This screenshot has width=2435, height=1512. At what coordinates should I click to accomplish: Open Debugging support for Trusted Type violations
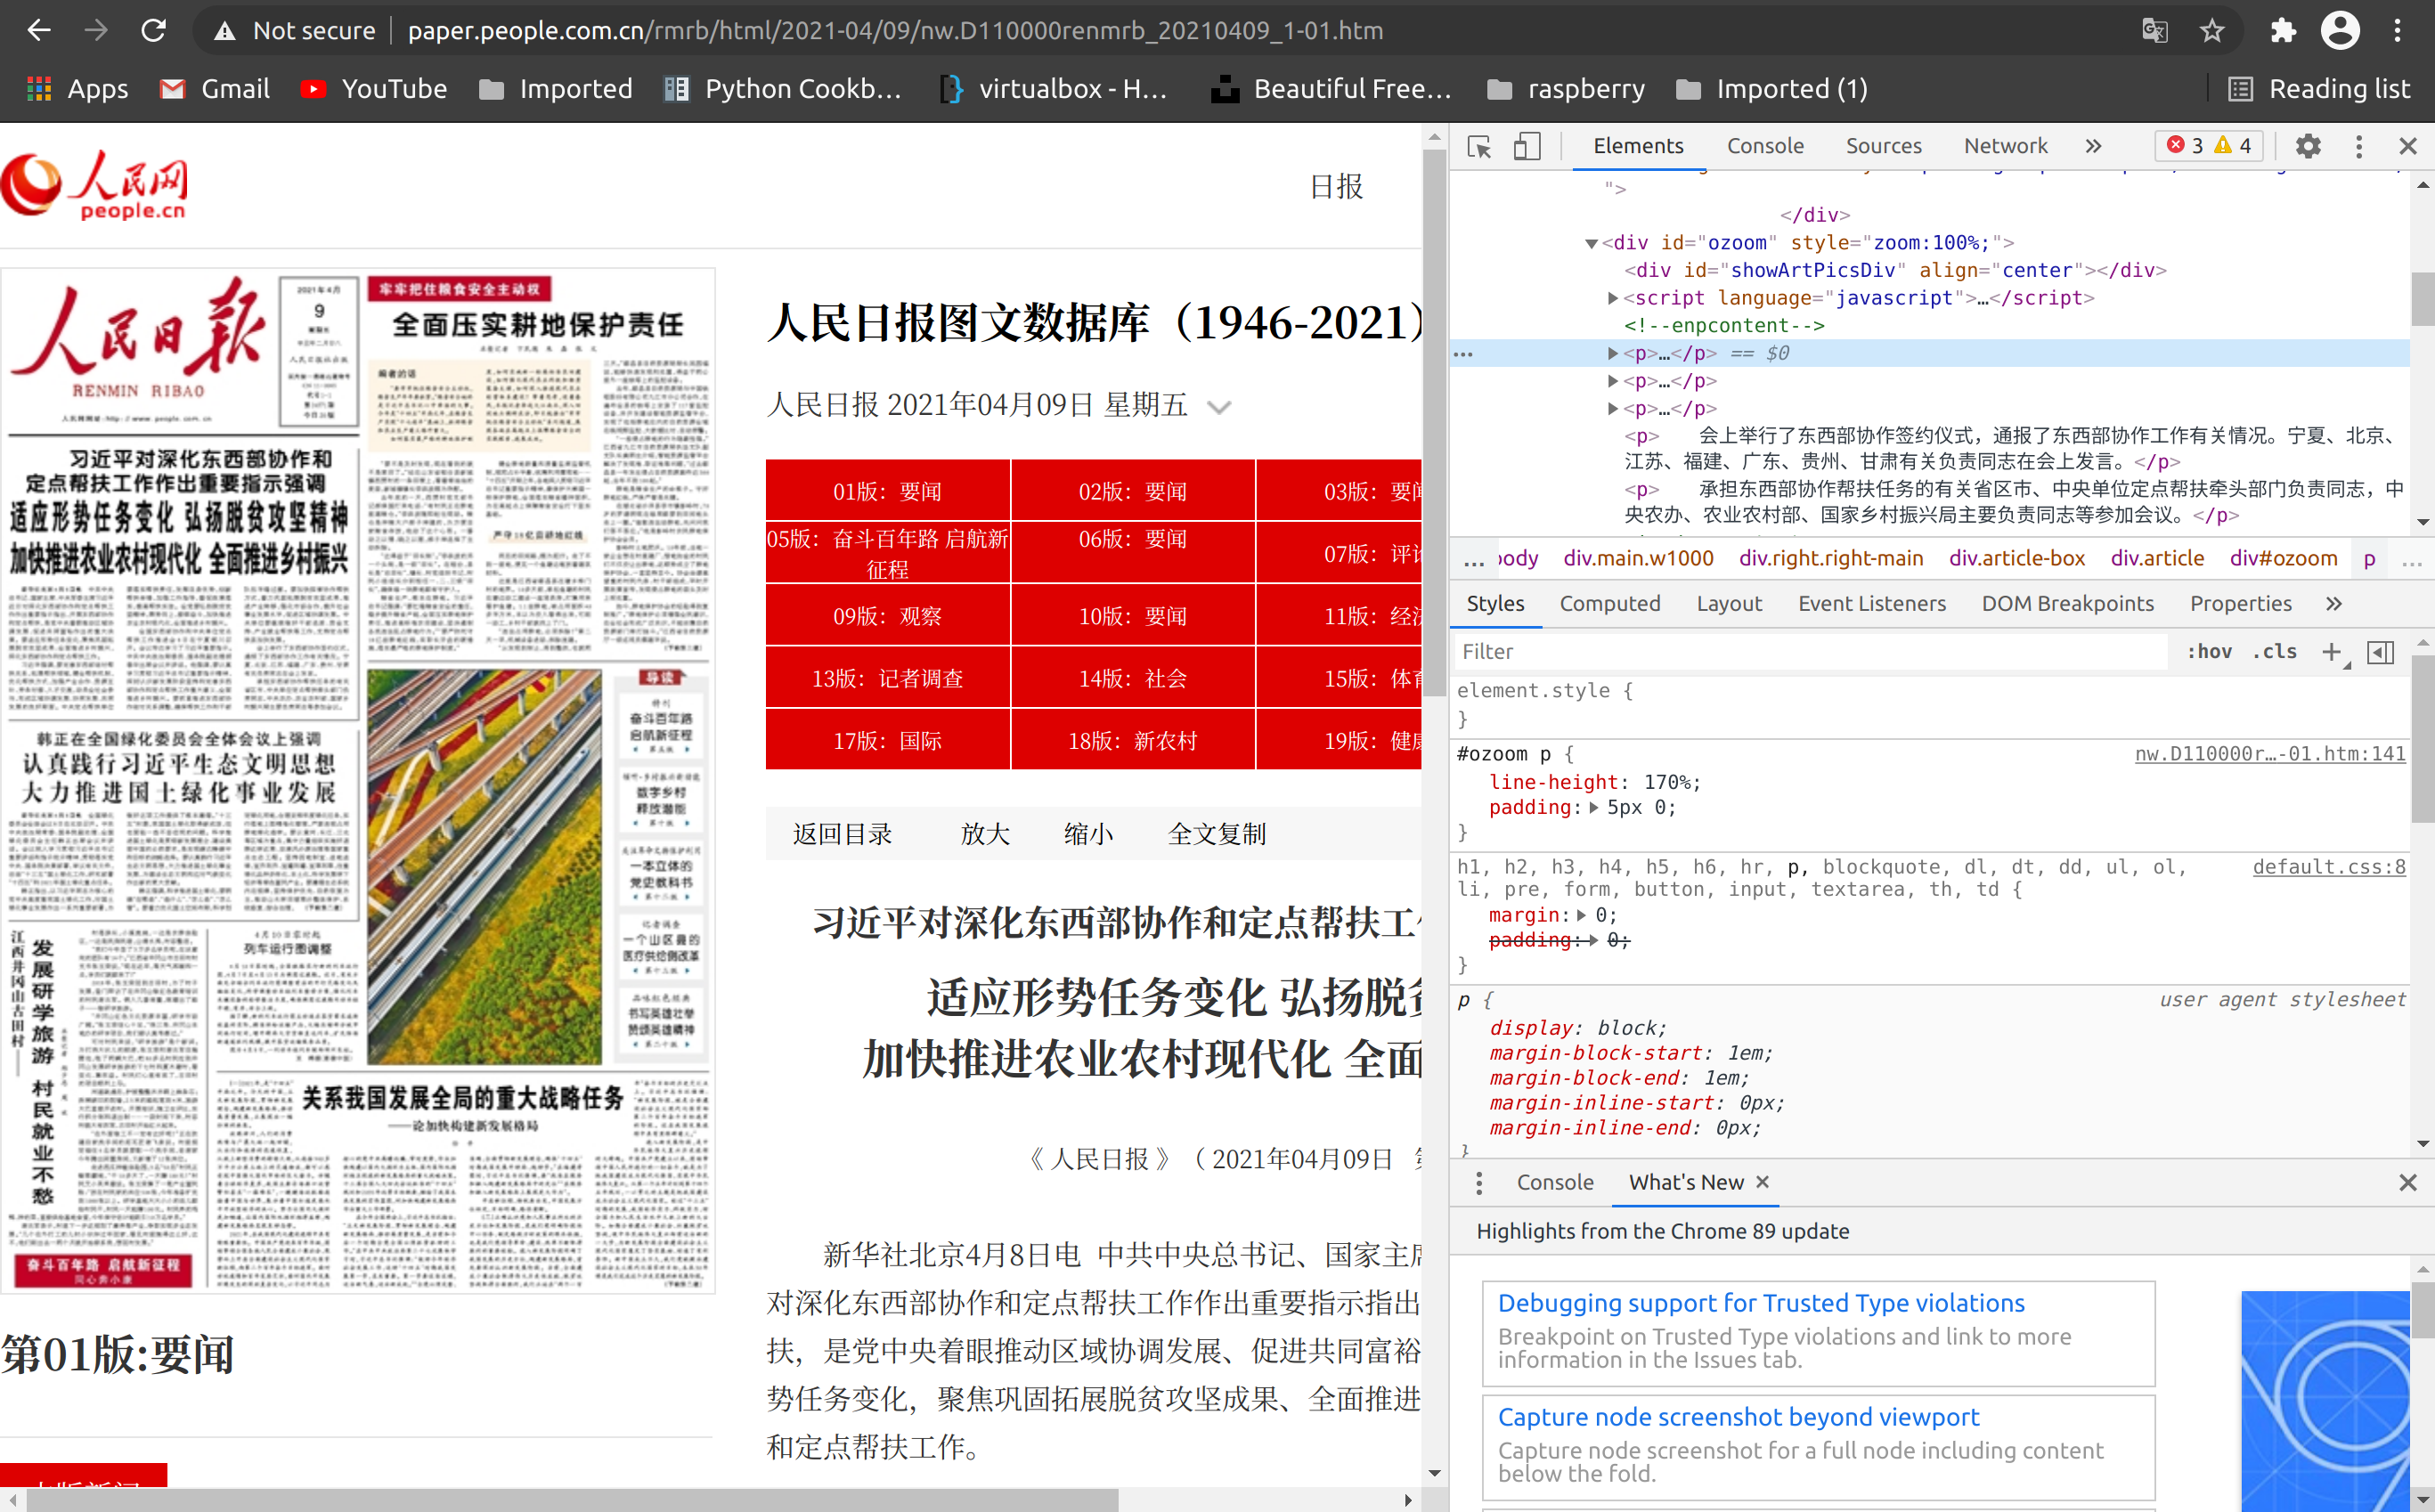(1761, 1303)
